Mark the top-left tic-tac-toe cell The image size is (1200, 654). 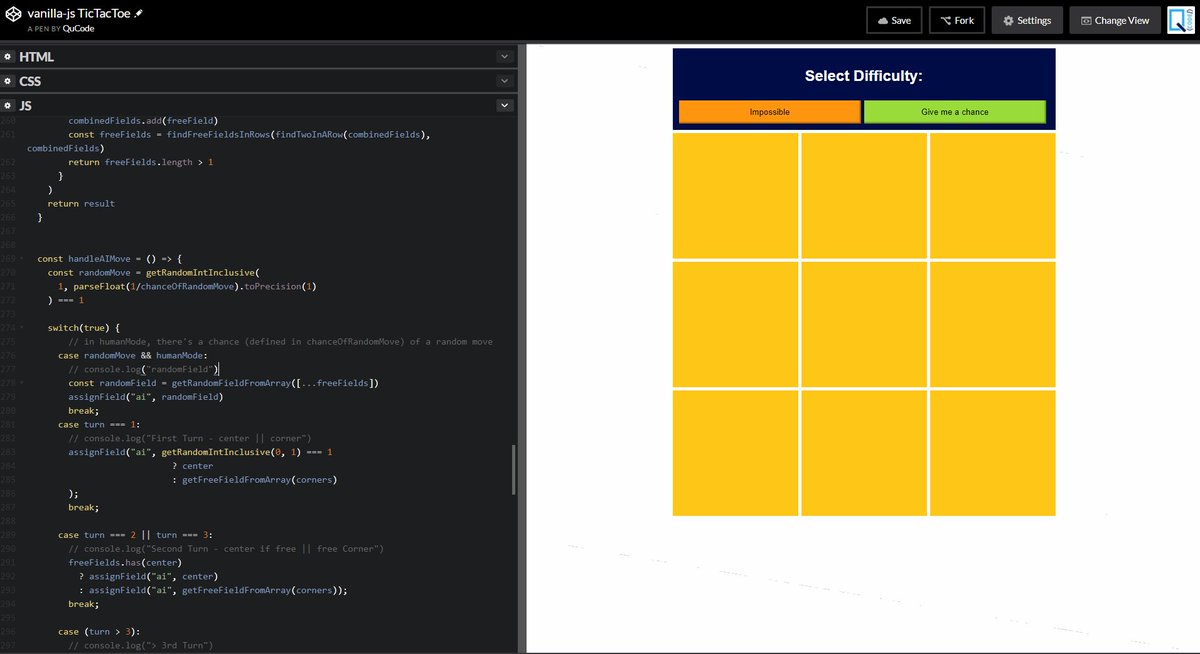click(x=736, y=196)
